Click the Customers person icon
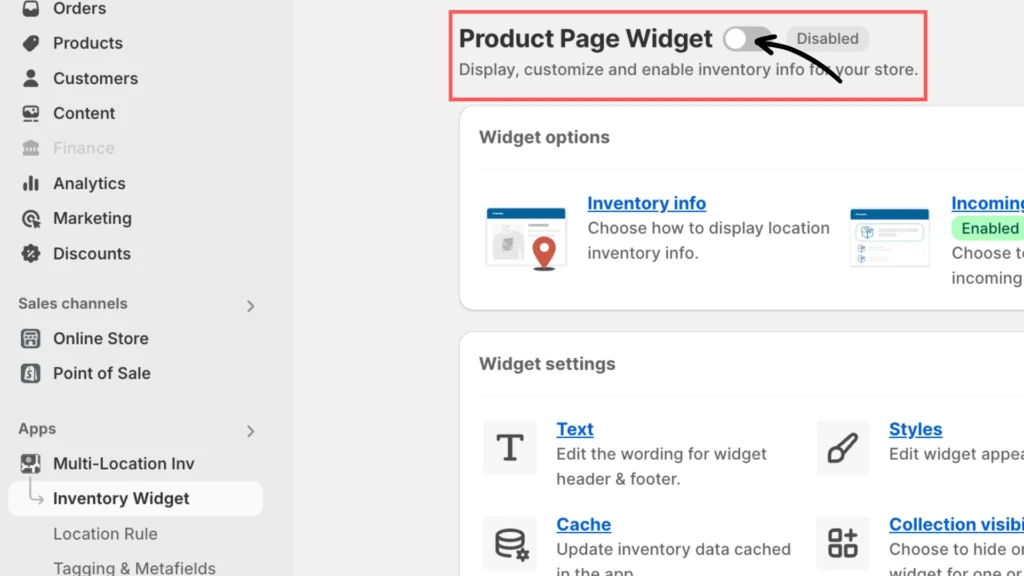1024x576 pixels. tap(31, 78)
